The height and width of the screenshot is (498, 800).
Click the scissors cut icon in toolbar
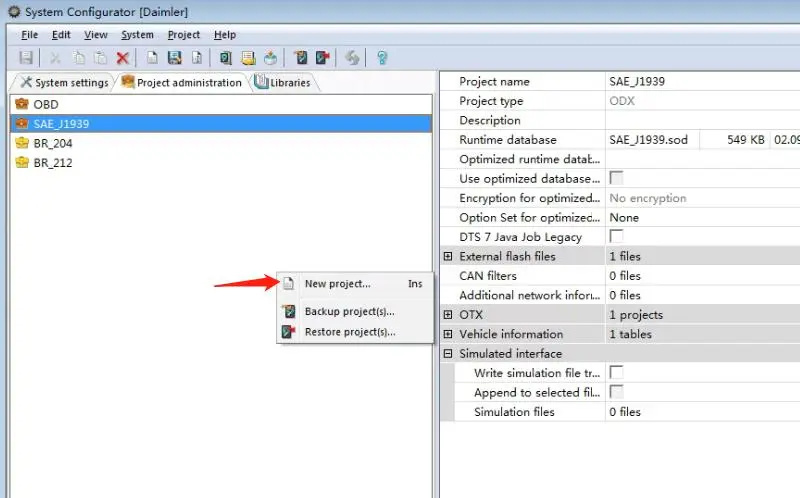pos(56,58)
